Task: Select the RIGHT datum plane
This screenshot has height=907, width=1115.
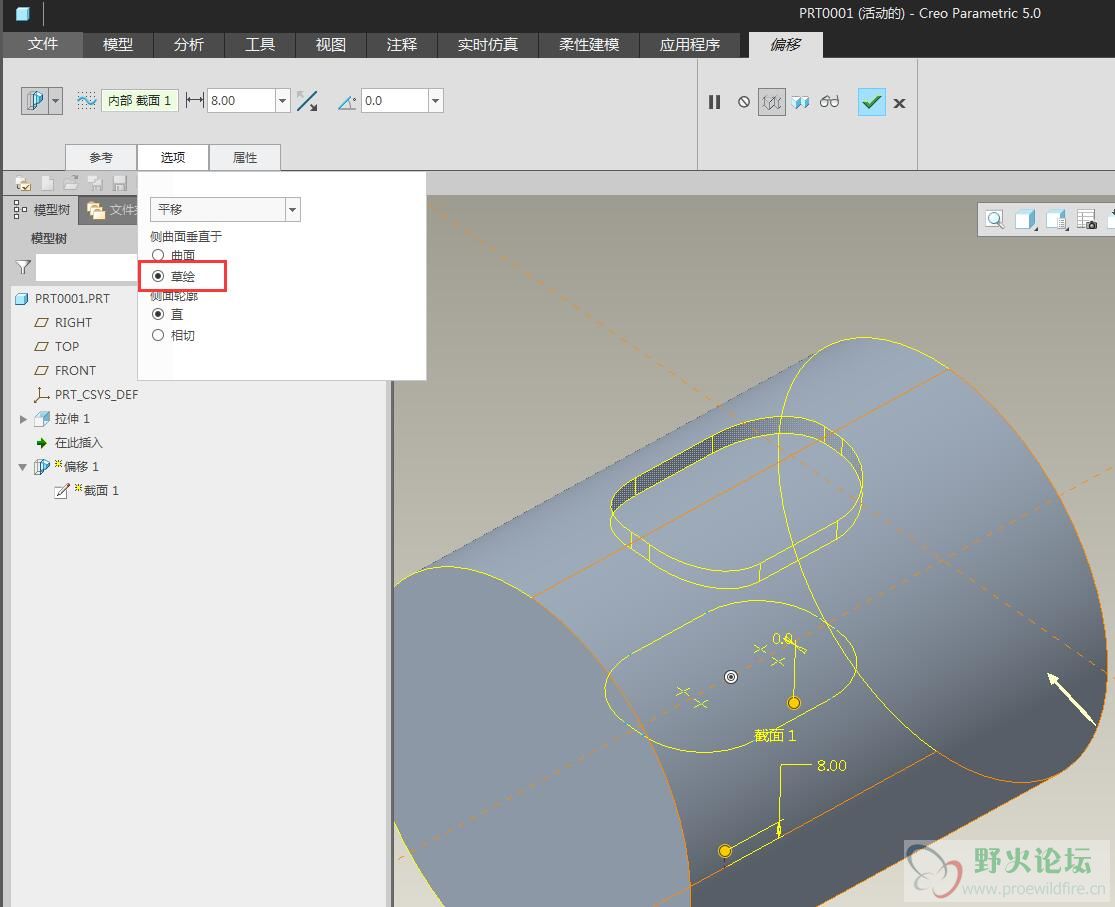Action: point(63,322)
